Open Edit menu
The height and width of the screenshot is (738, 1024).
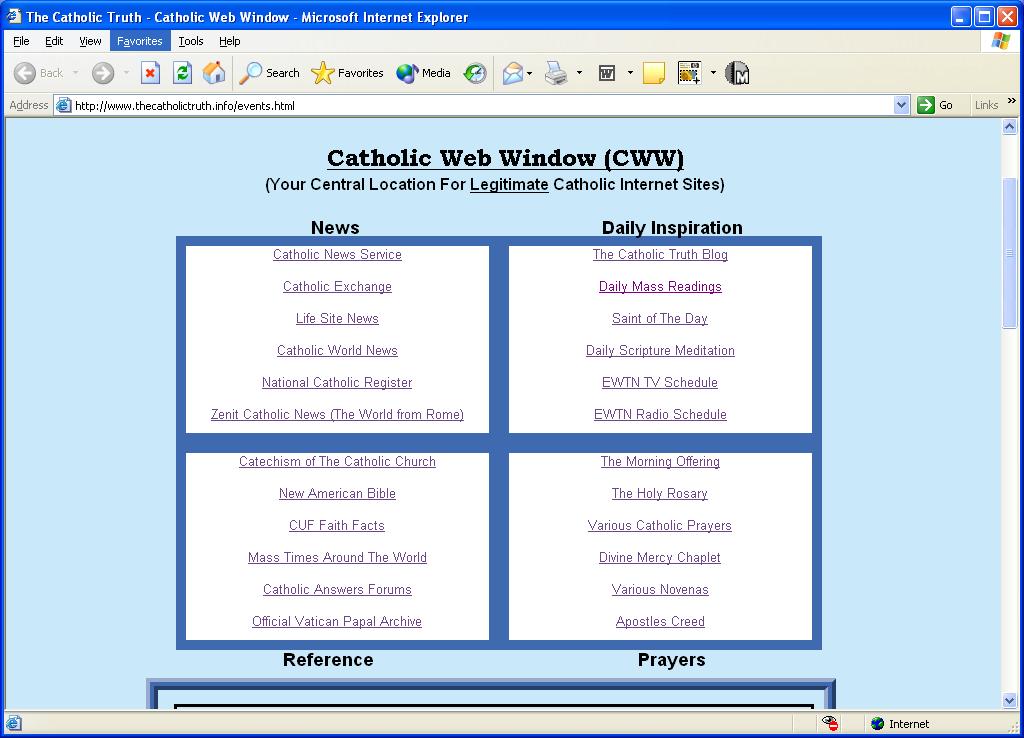tap(54, 41)
